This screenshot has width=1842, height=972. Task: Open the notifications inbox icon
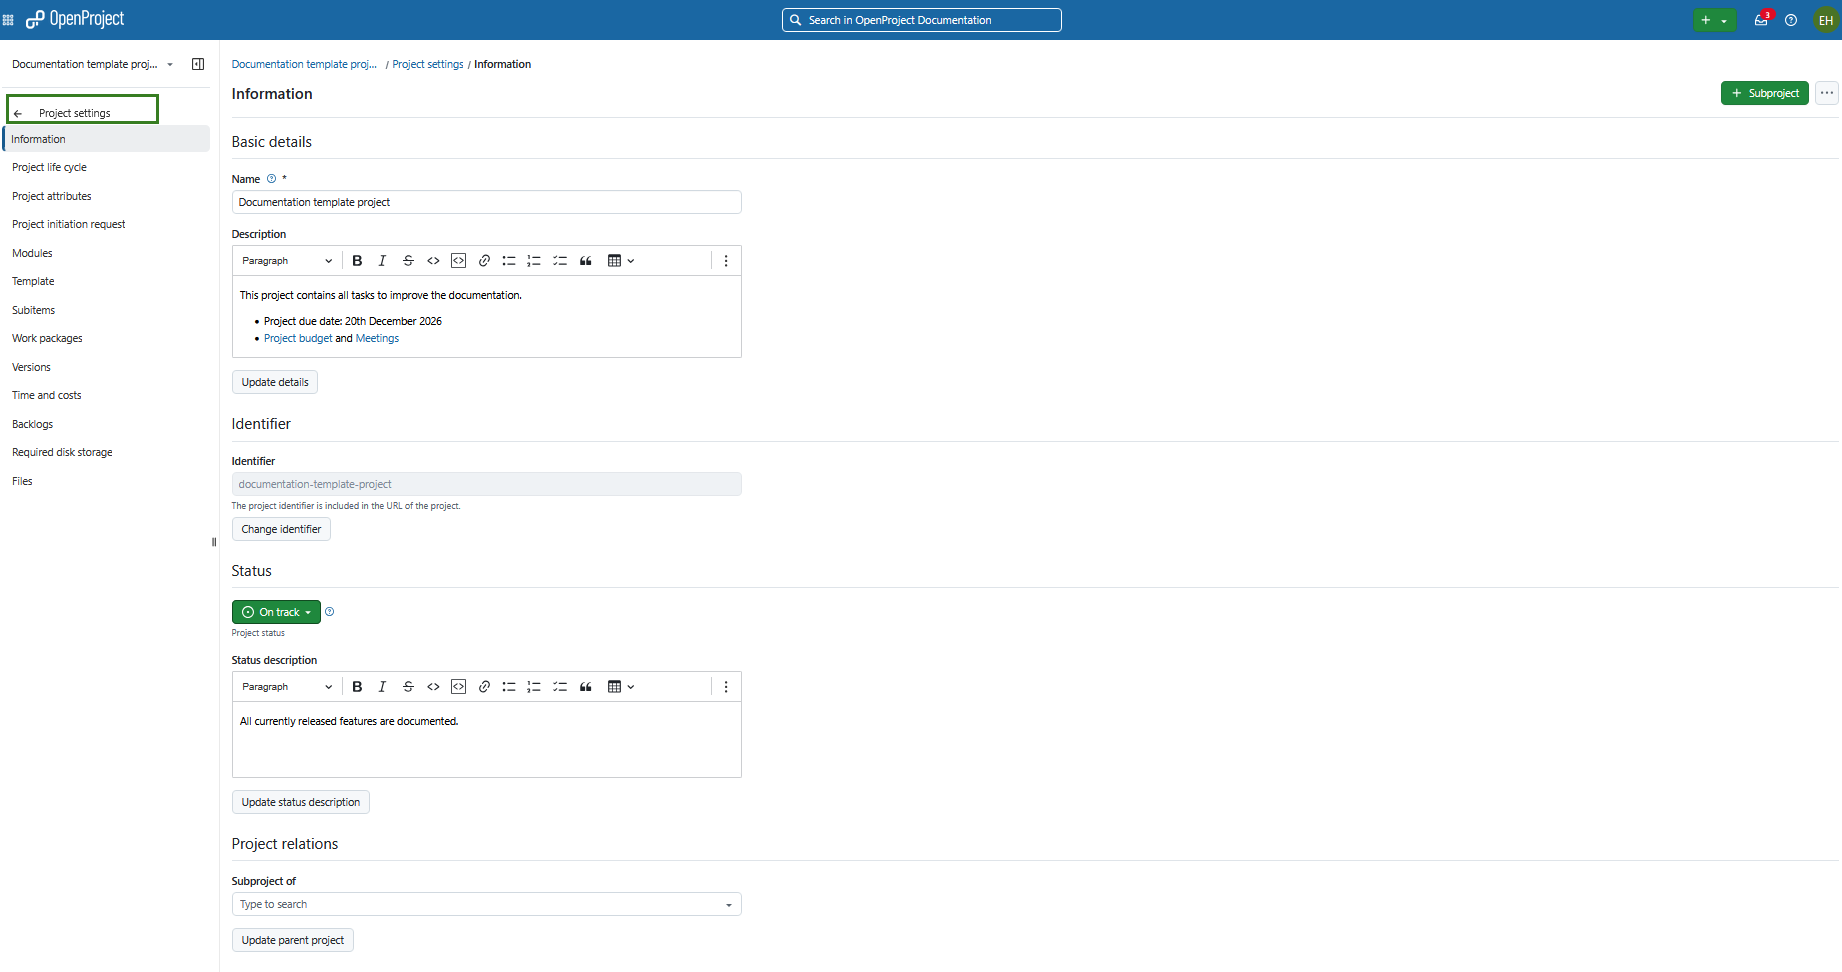pos(1761,20)
